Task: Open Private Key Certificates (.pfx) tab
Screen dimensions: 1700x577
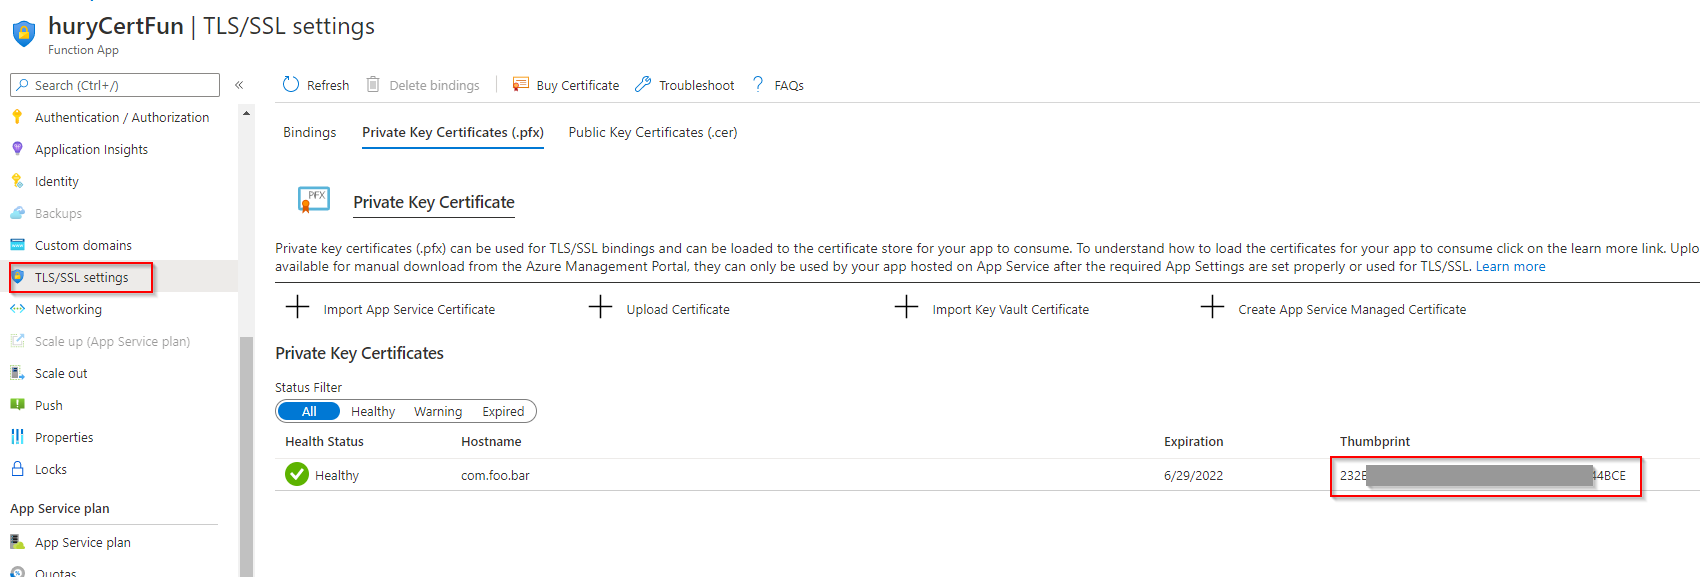Action: [453, 132]
